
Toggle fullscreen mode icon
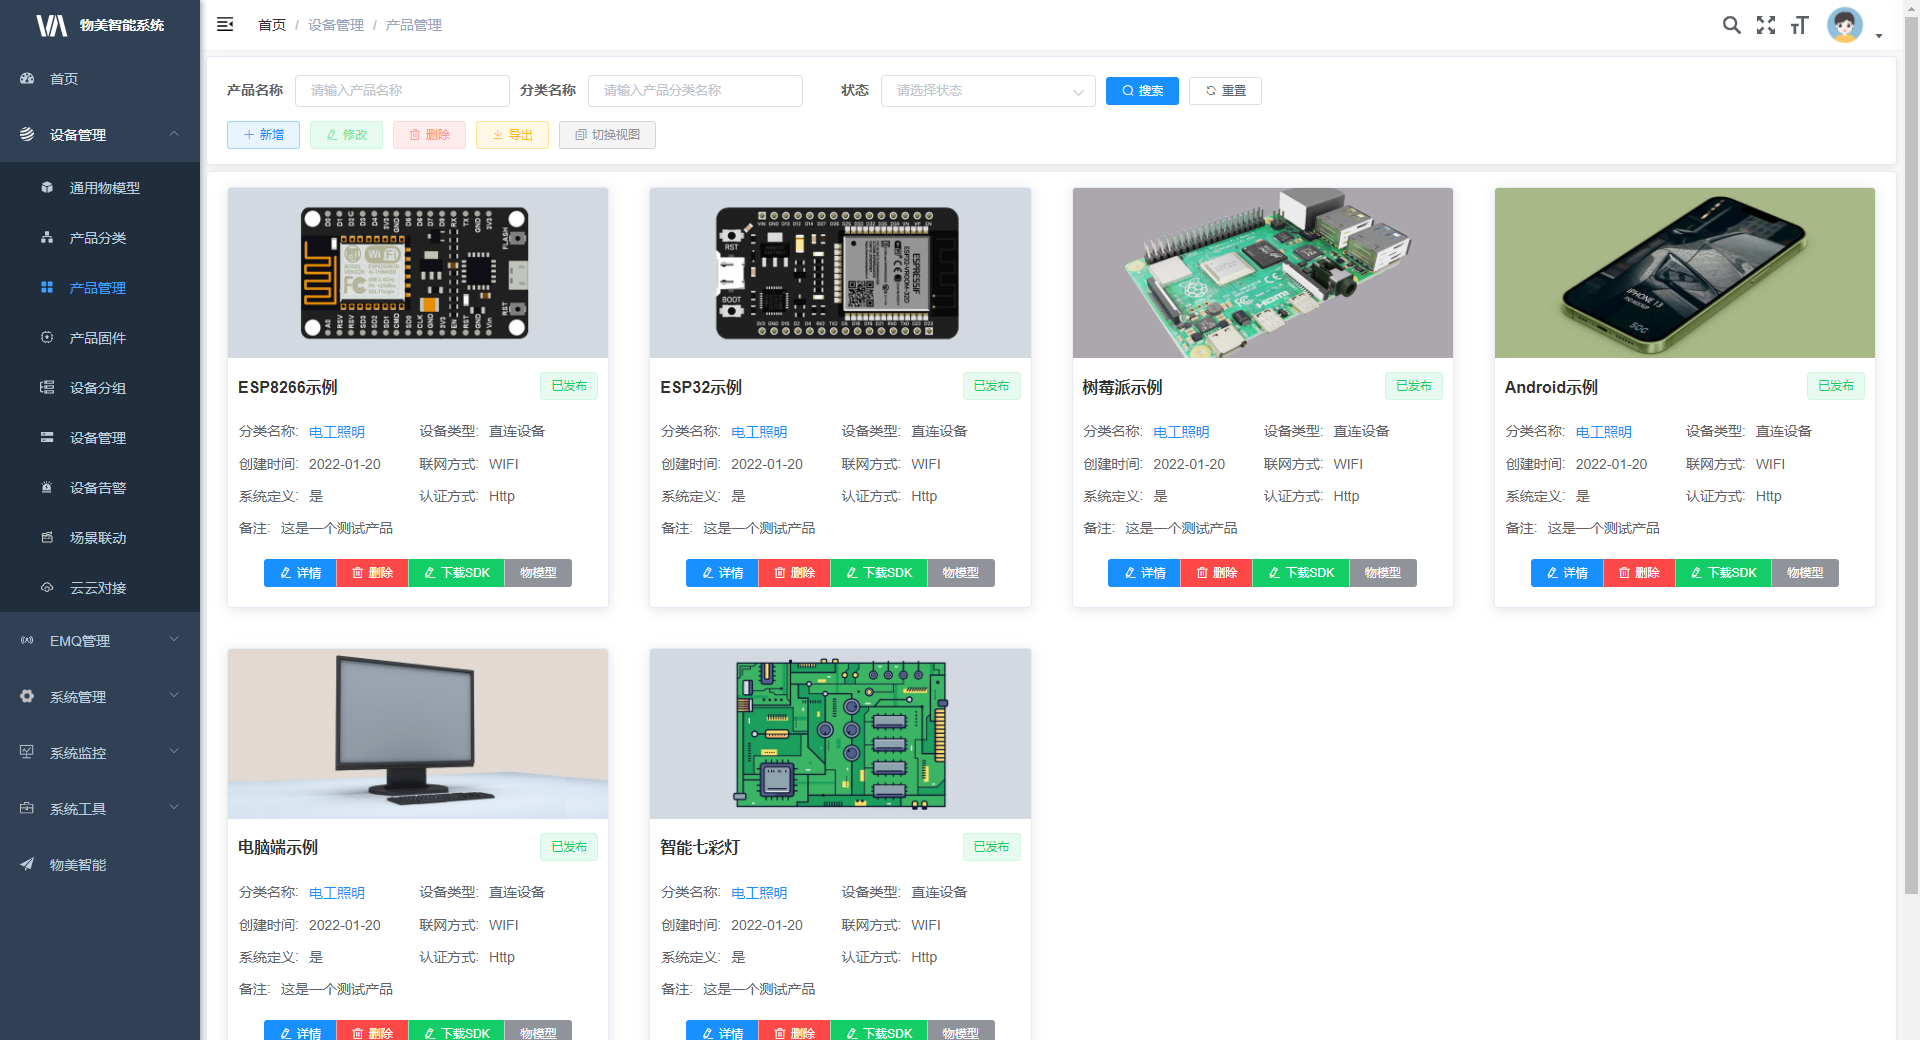click(x=1766, y=25)
